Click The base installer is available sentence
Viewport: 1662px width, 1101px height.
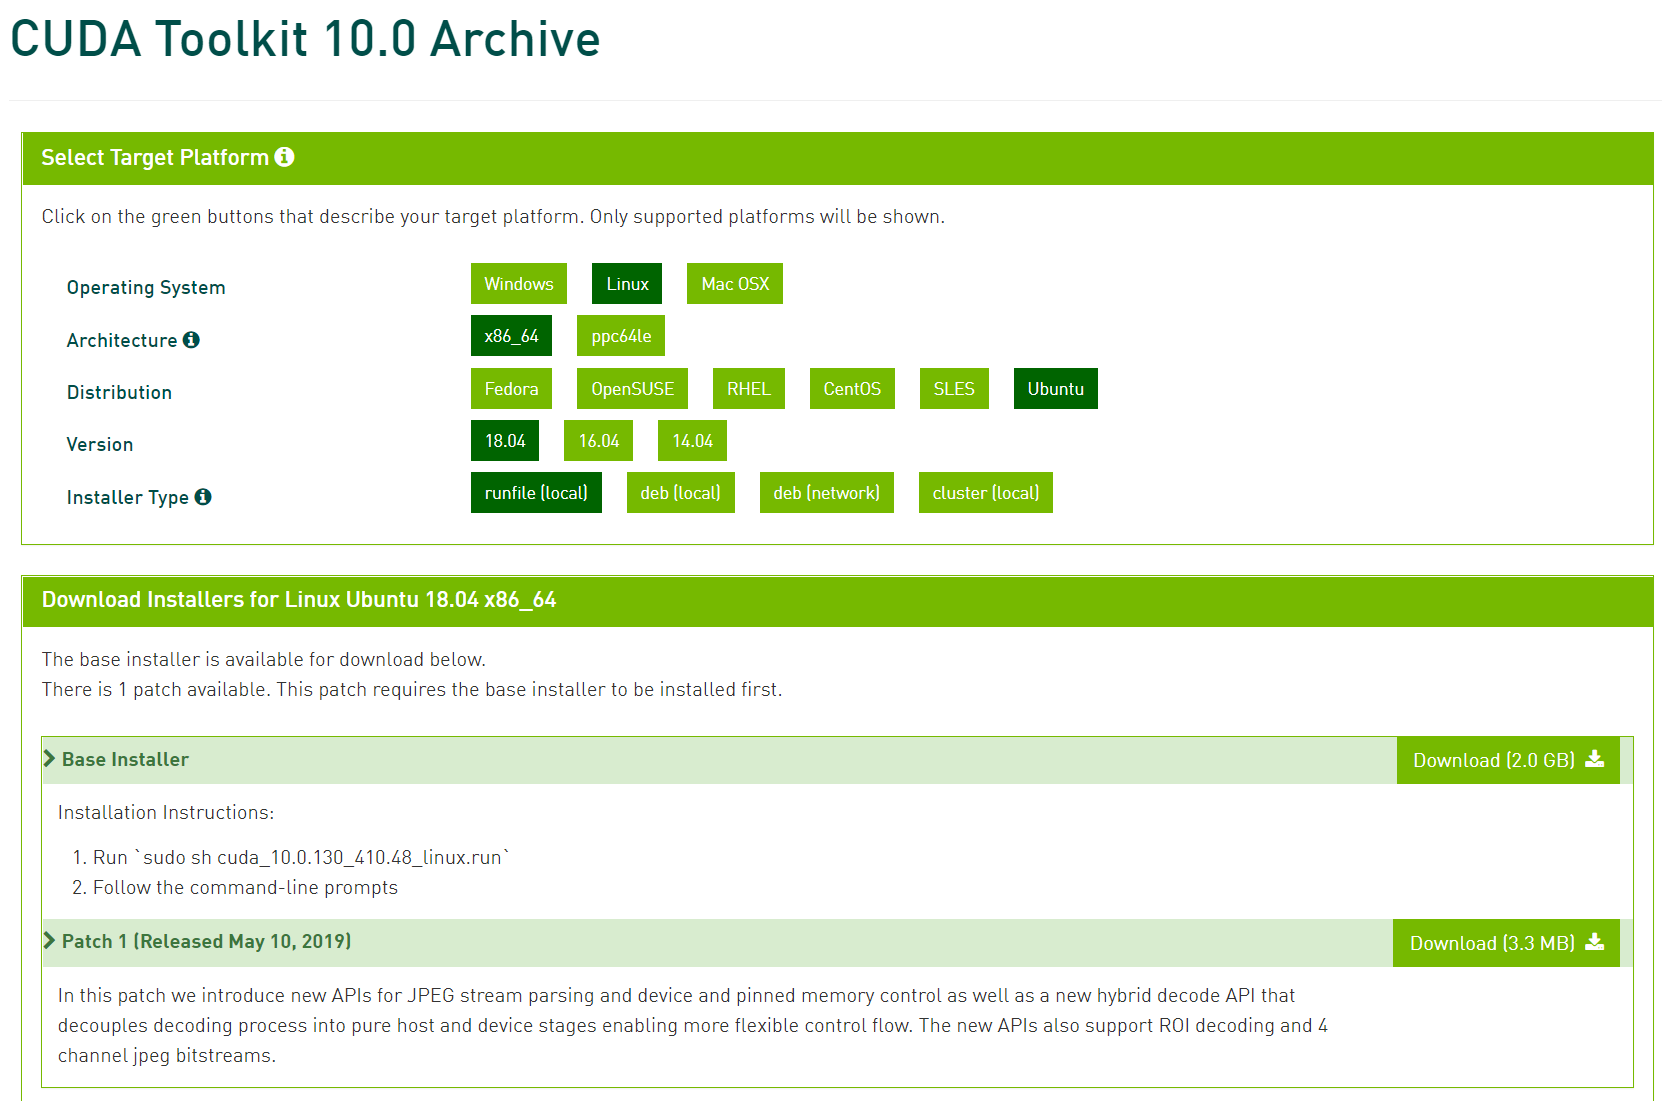264,659
